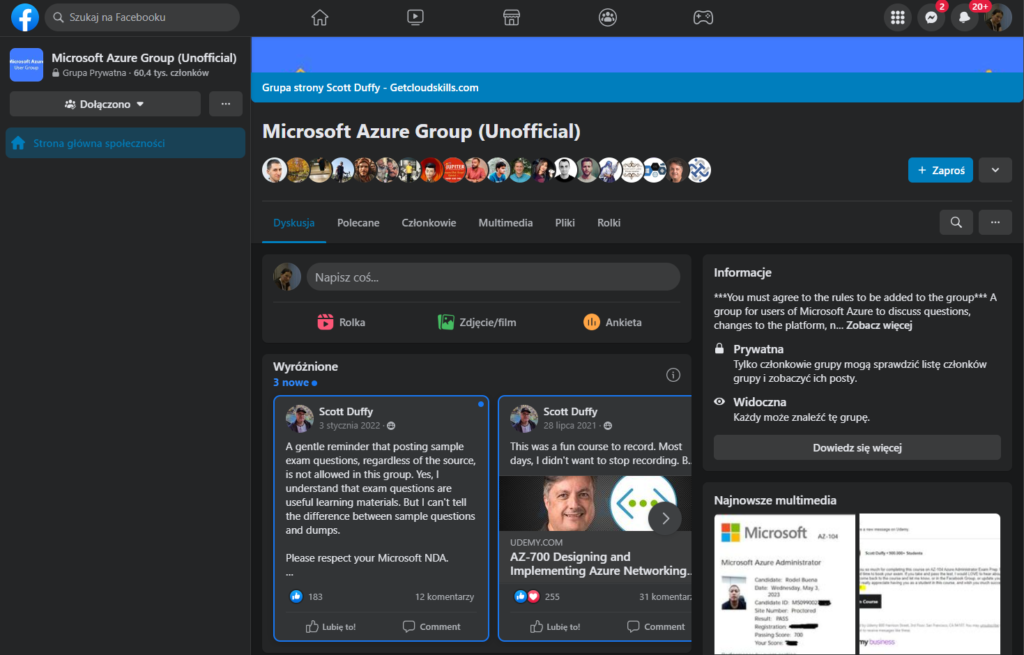Comment on the AZ-700 course post

click(x=656, y=626)
